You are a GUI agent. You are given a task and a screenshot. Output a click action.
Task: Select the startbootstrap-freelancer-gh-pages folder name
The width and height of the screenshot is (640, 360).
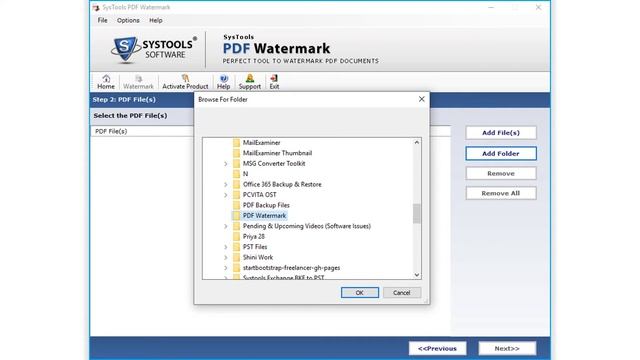coord(291,268)
